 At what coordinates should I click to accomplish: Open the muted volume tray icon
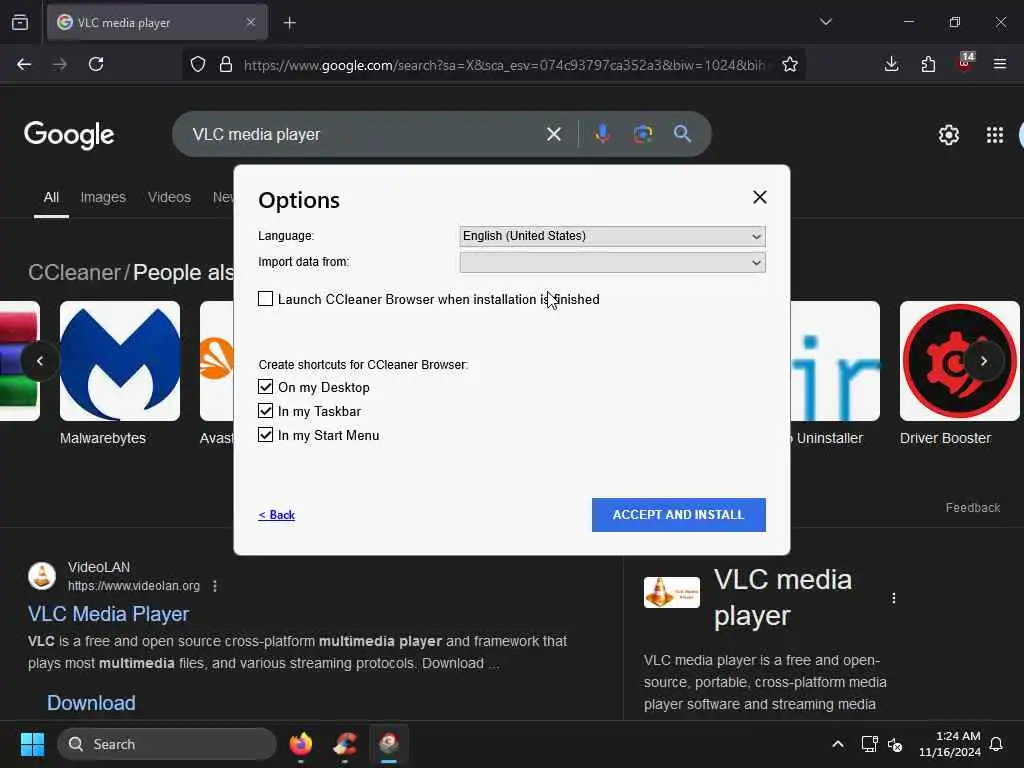(x=895, y=744)
